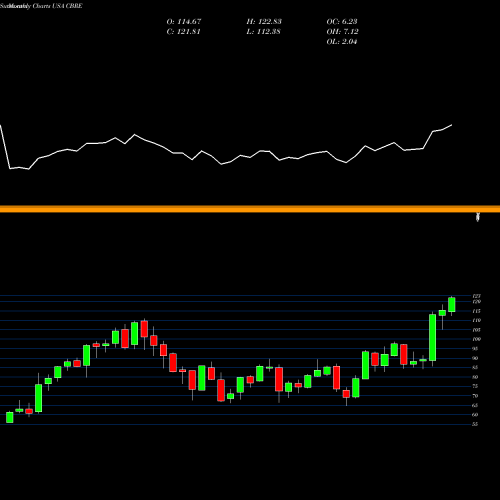Click the 120 price axis label
Image resolution: width=500 pixels, height=500 pixels.
point(476,302)
